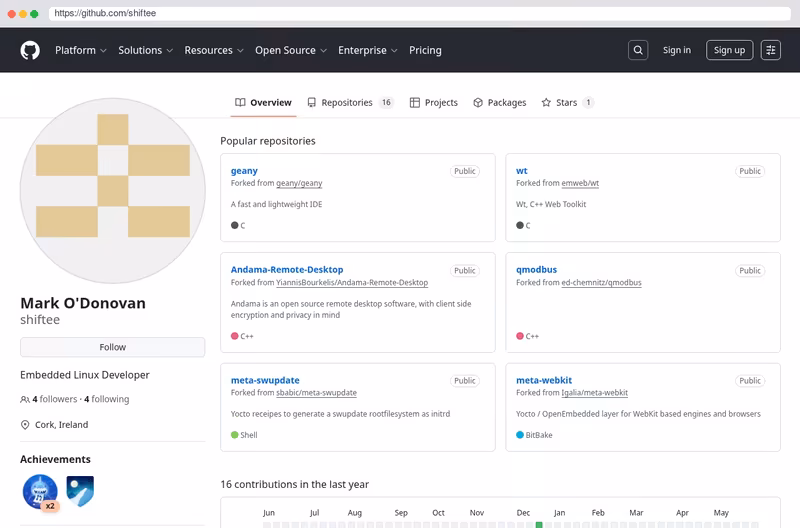
Task: Expand the Enterprise menu
Action: [x=367, y=50]
